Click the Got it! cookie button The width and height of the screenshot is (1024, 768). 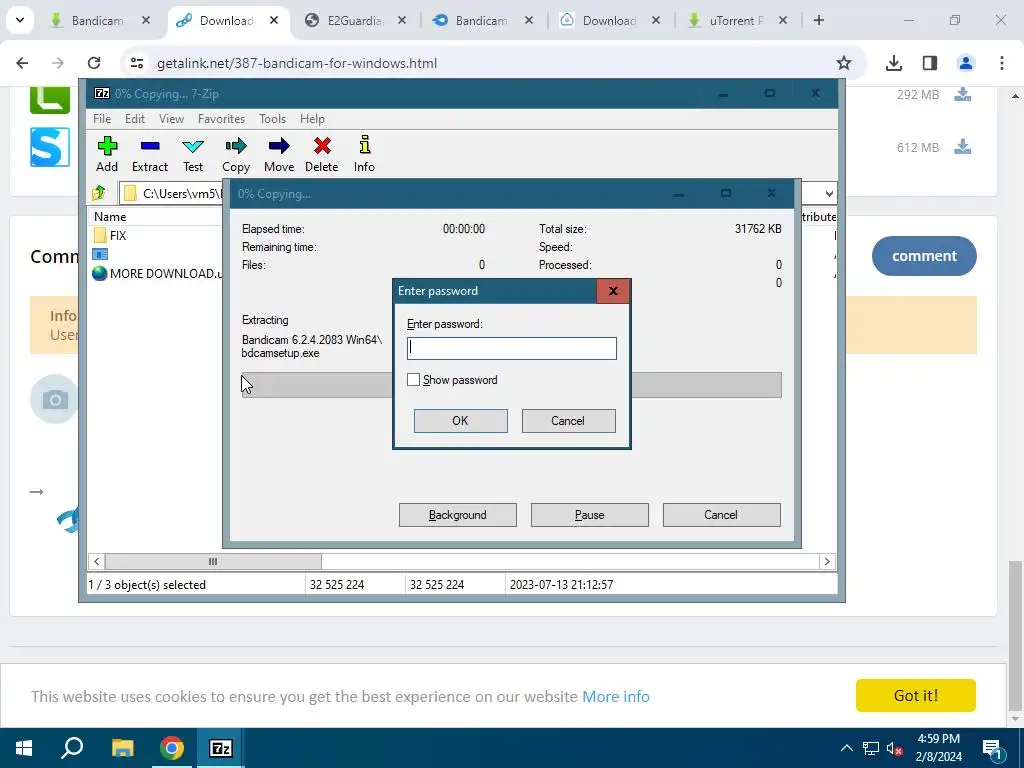tap(916, 696)
